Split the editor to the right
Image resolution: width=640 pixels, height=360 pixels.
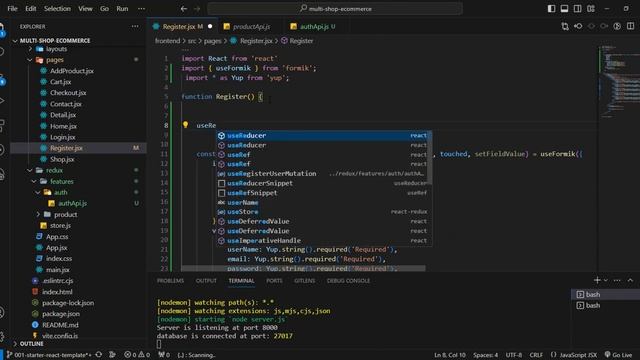(x=630, y=27)
